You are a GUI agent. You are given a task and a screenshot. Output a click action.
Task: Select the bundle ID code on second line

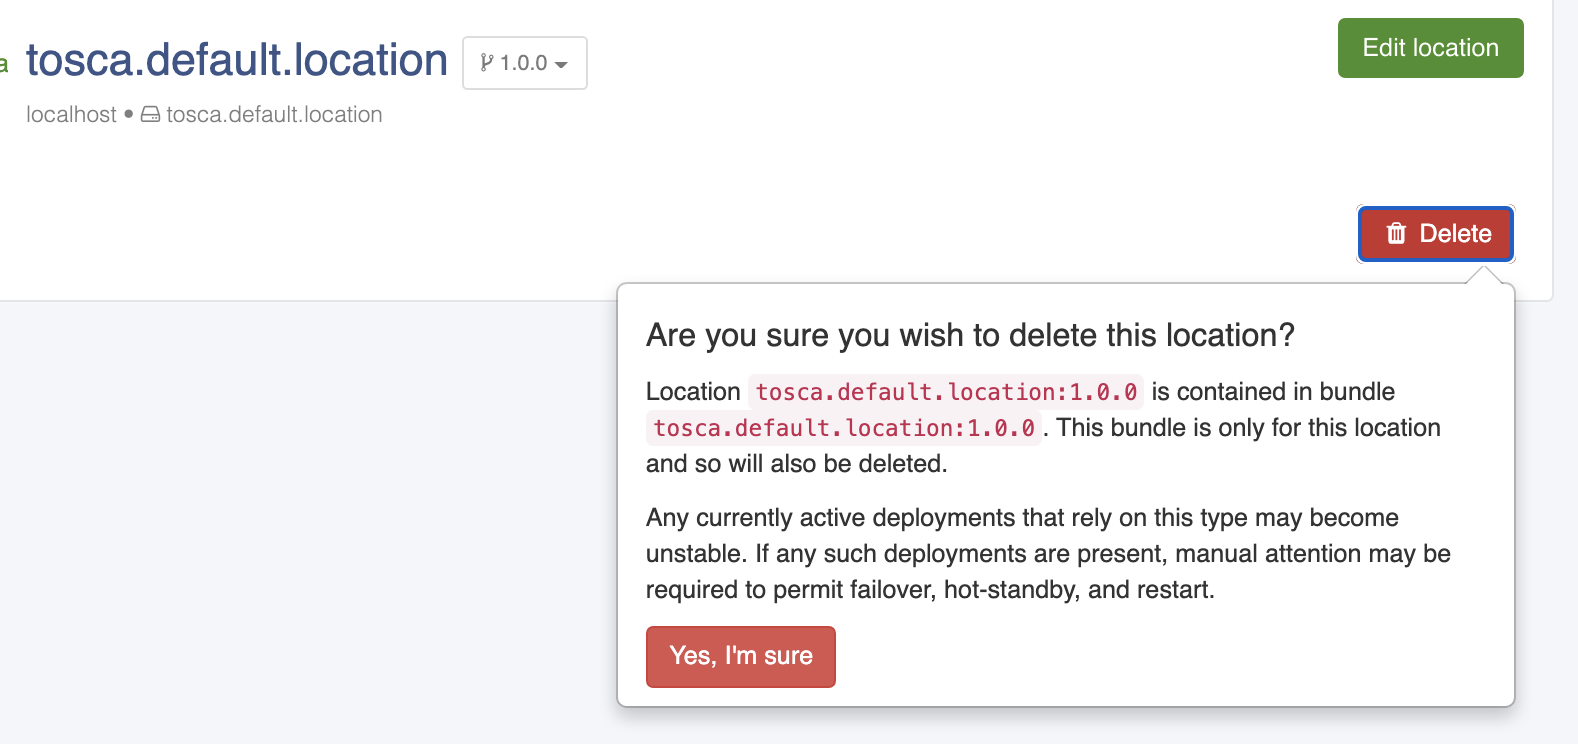pyautogui.click(x=844, y=428)
